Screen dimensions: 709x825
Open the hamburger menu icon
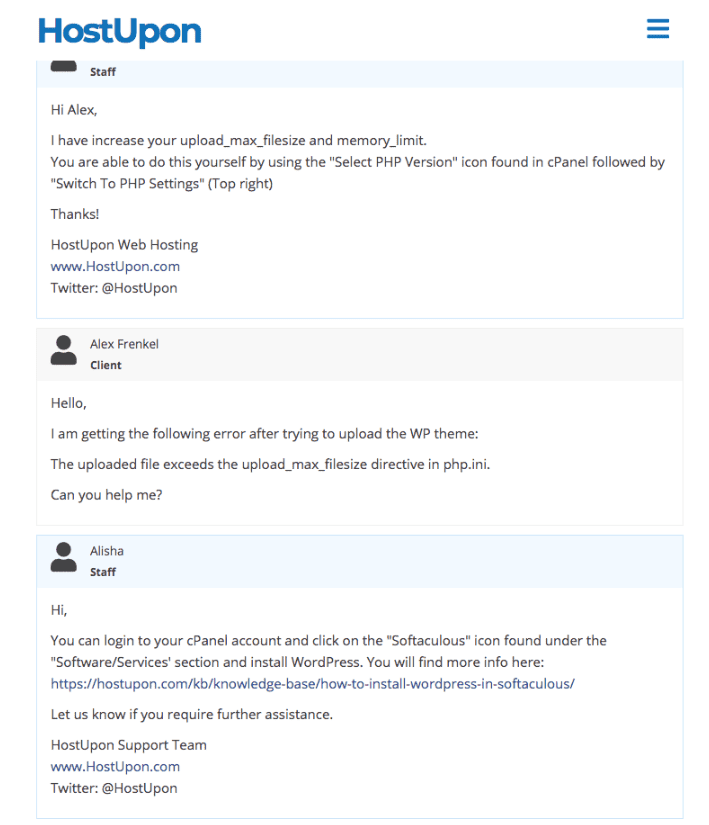(x=657, y=28)
